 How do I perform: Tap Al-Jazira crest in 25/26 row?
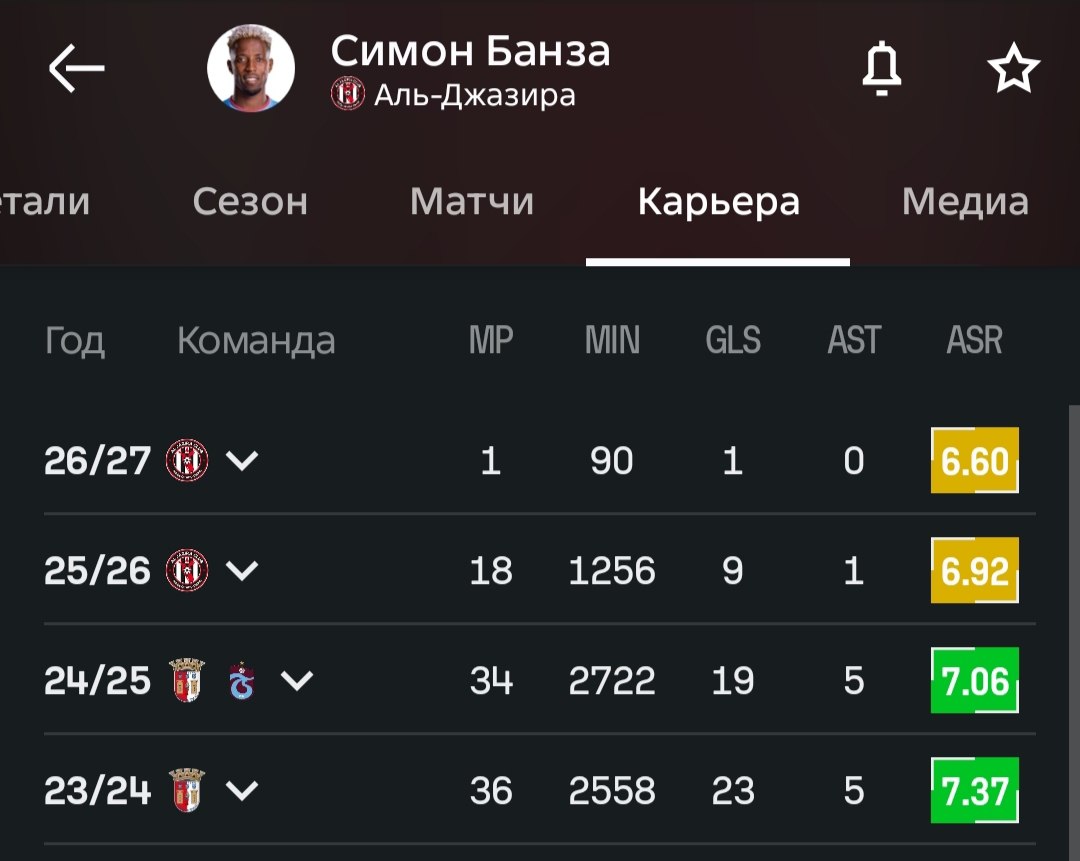(187, 570)
